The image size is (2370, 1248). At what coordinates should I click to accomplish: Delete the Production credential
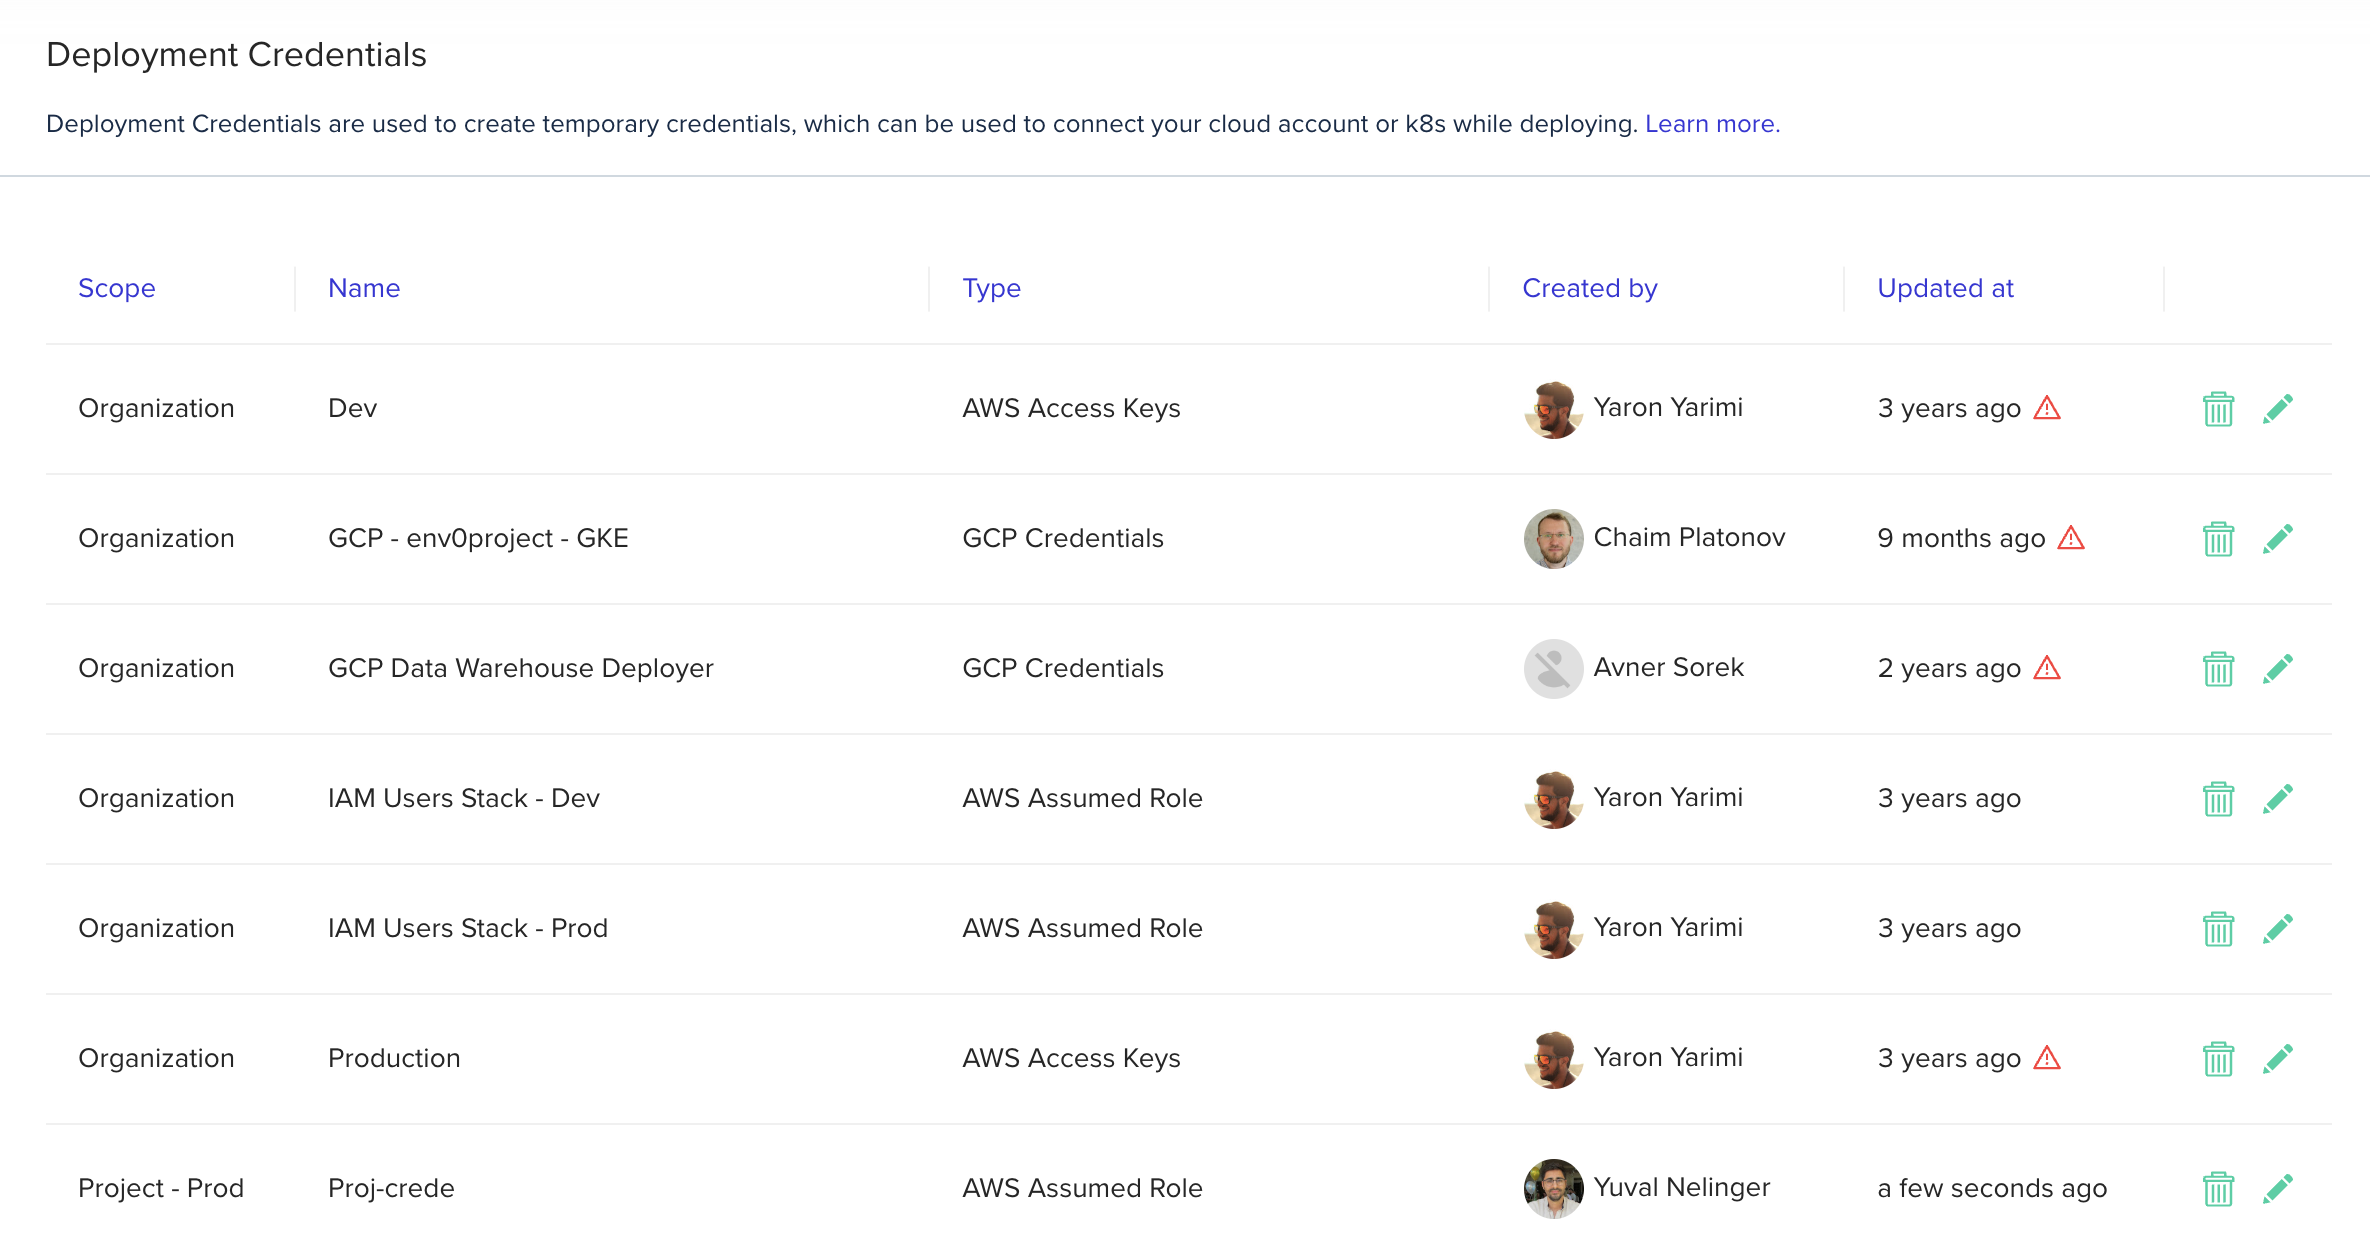(x=2217, y=1059)
